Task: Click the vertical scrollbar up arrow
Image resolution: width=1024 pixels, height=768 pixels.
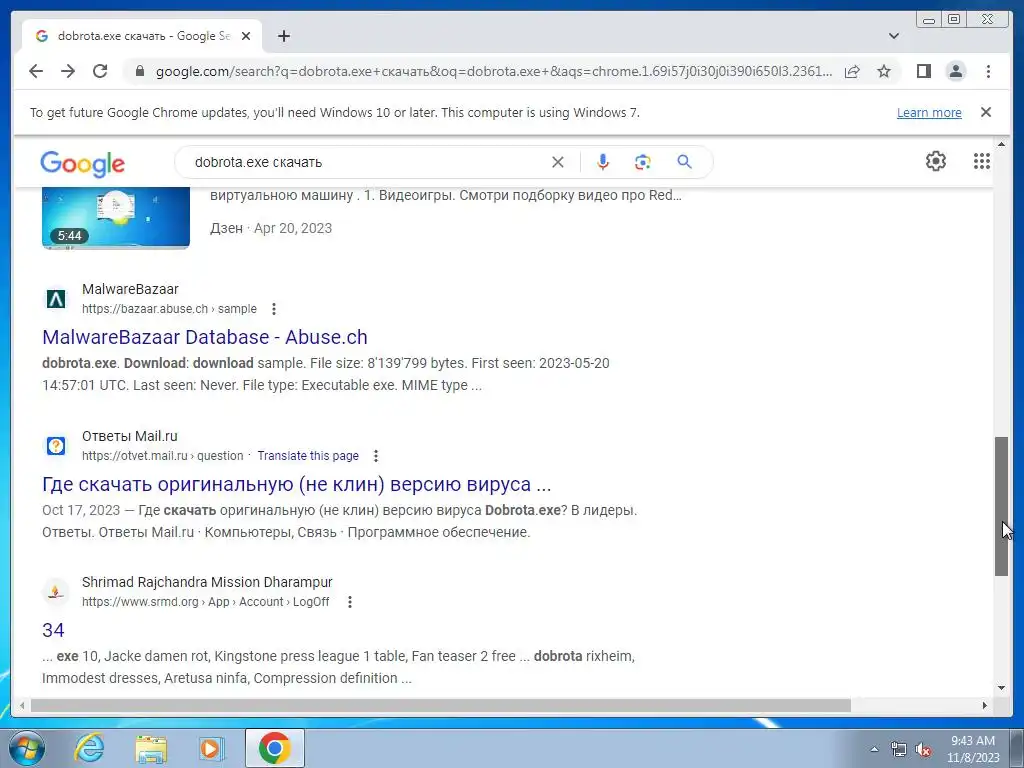Action: 1001,144
